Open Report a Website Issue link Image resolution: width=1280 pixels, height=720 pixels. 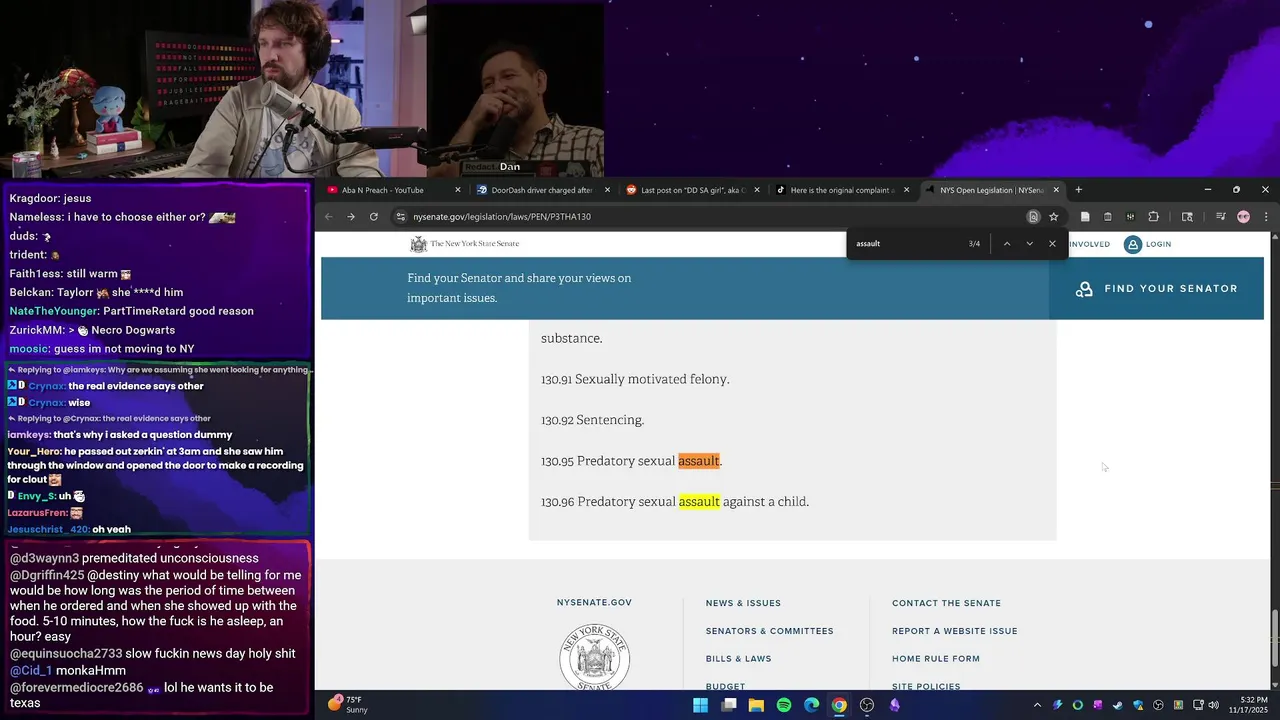[954, 631]
